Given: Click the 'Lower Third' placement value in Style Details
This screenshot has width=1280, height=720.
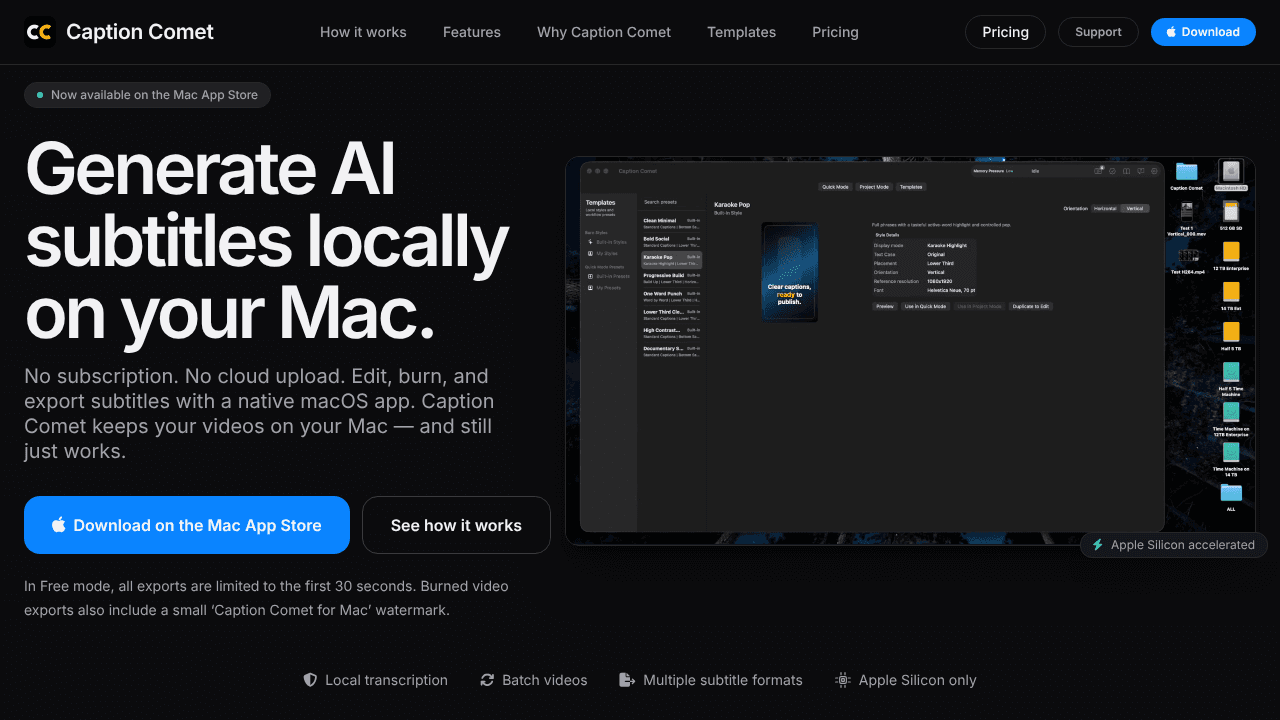Looking at the screenshot, I should coord(941,263).
